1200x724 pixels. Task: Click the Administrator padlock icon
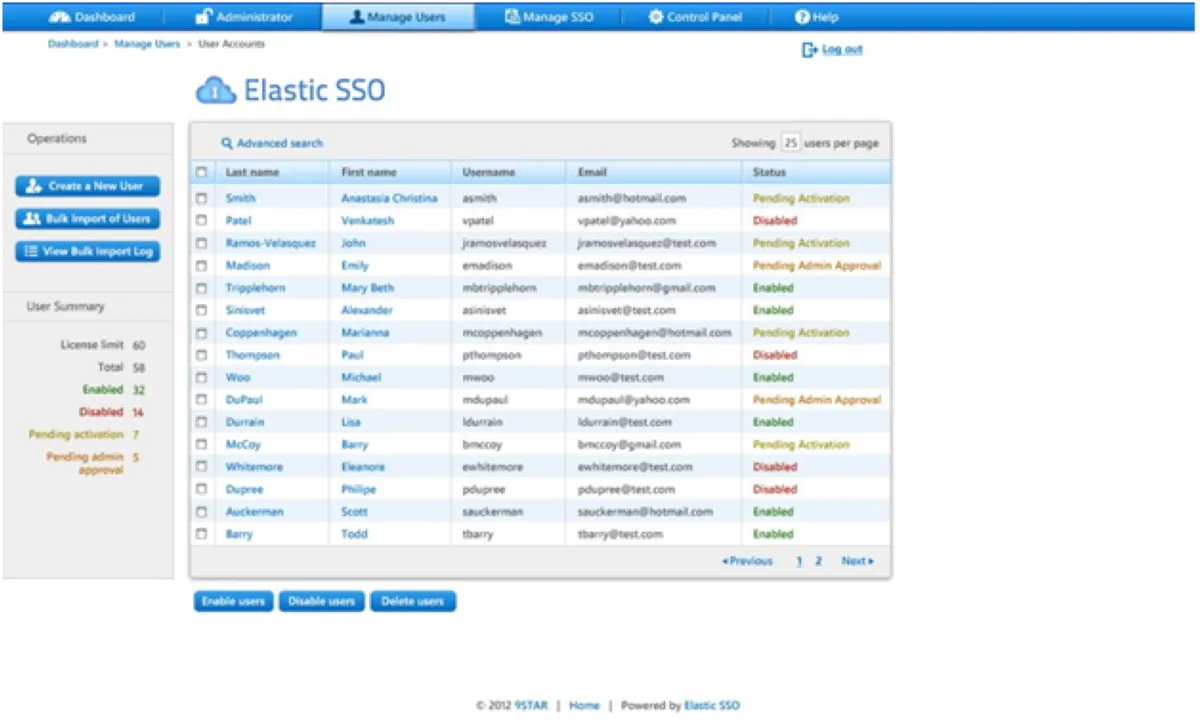(x=203, y=17)
